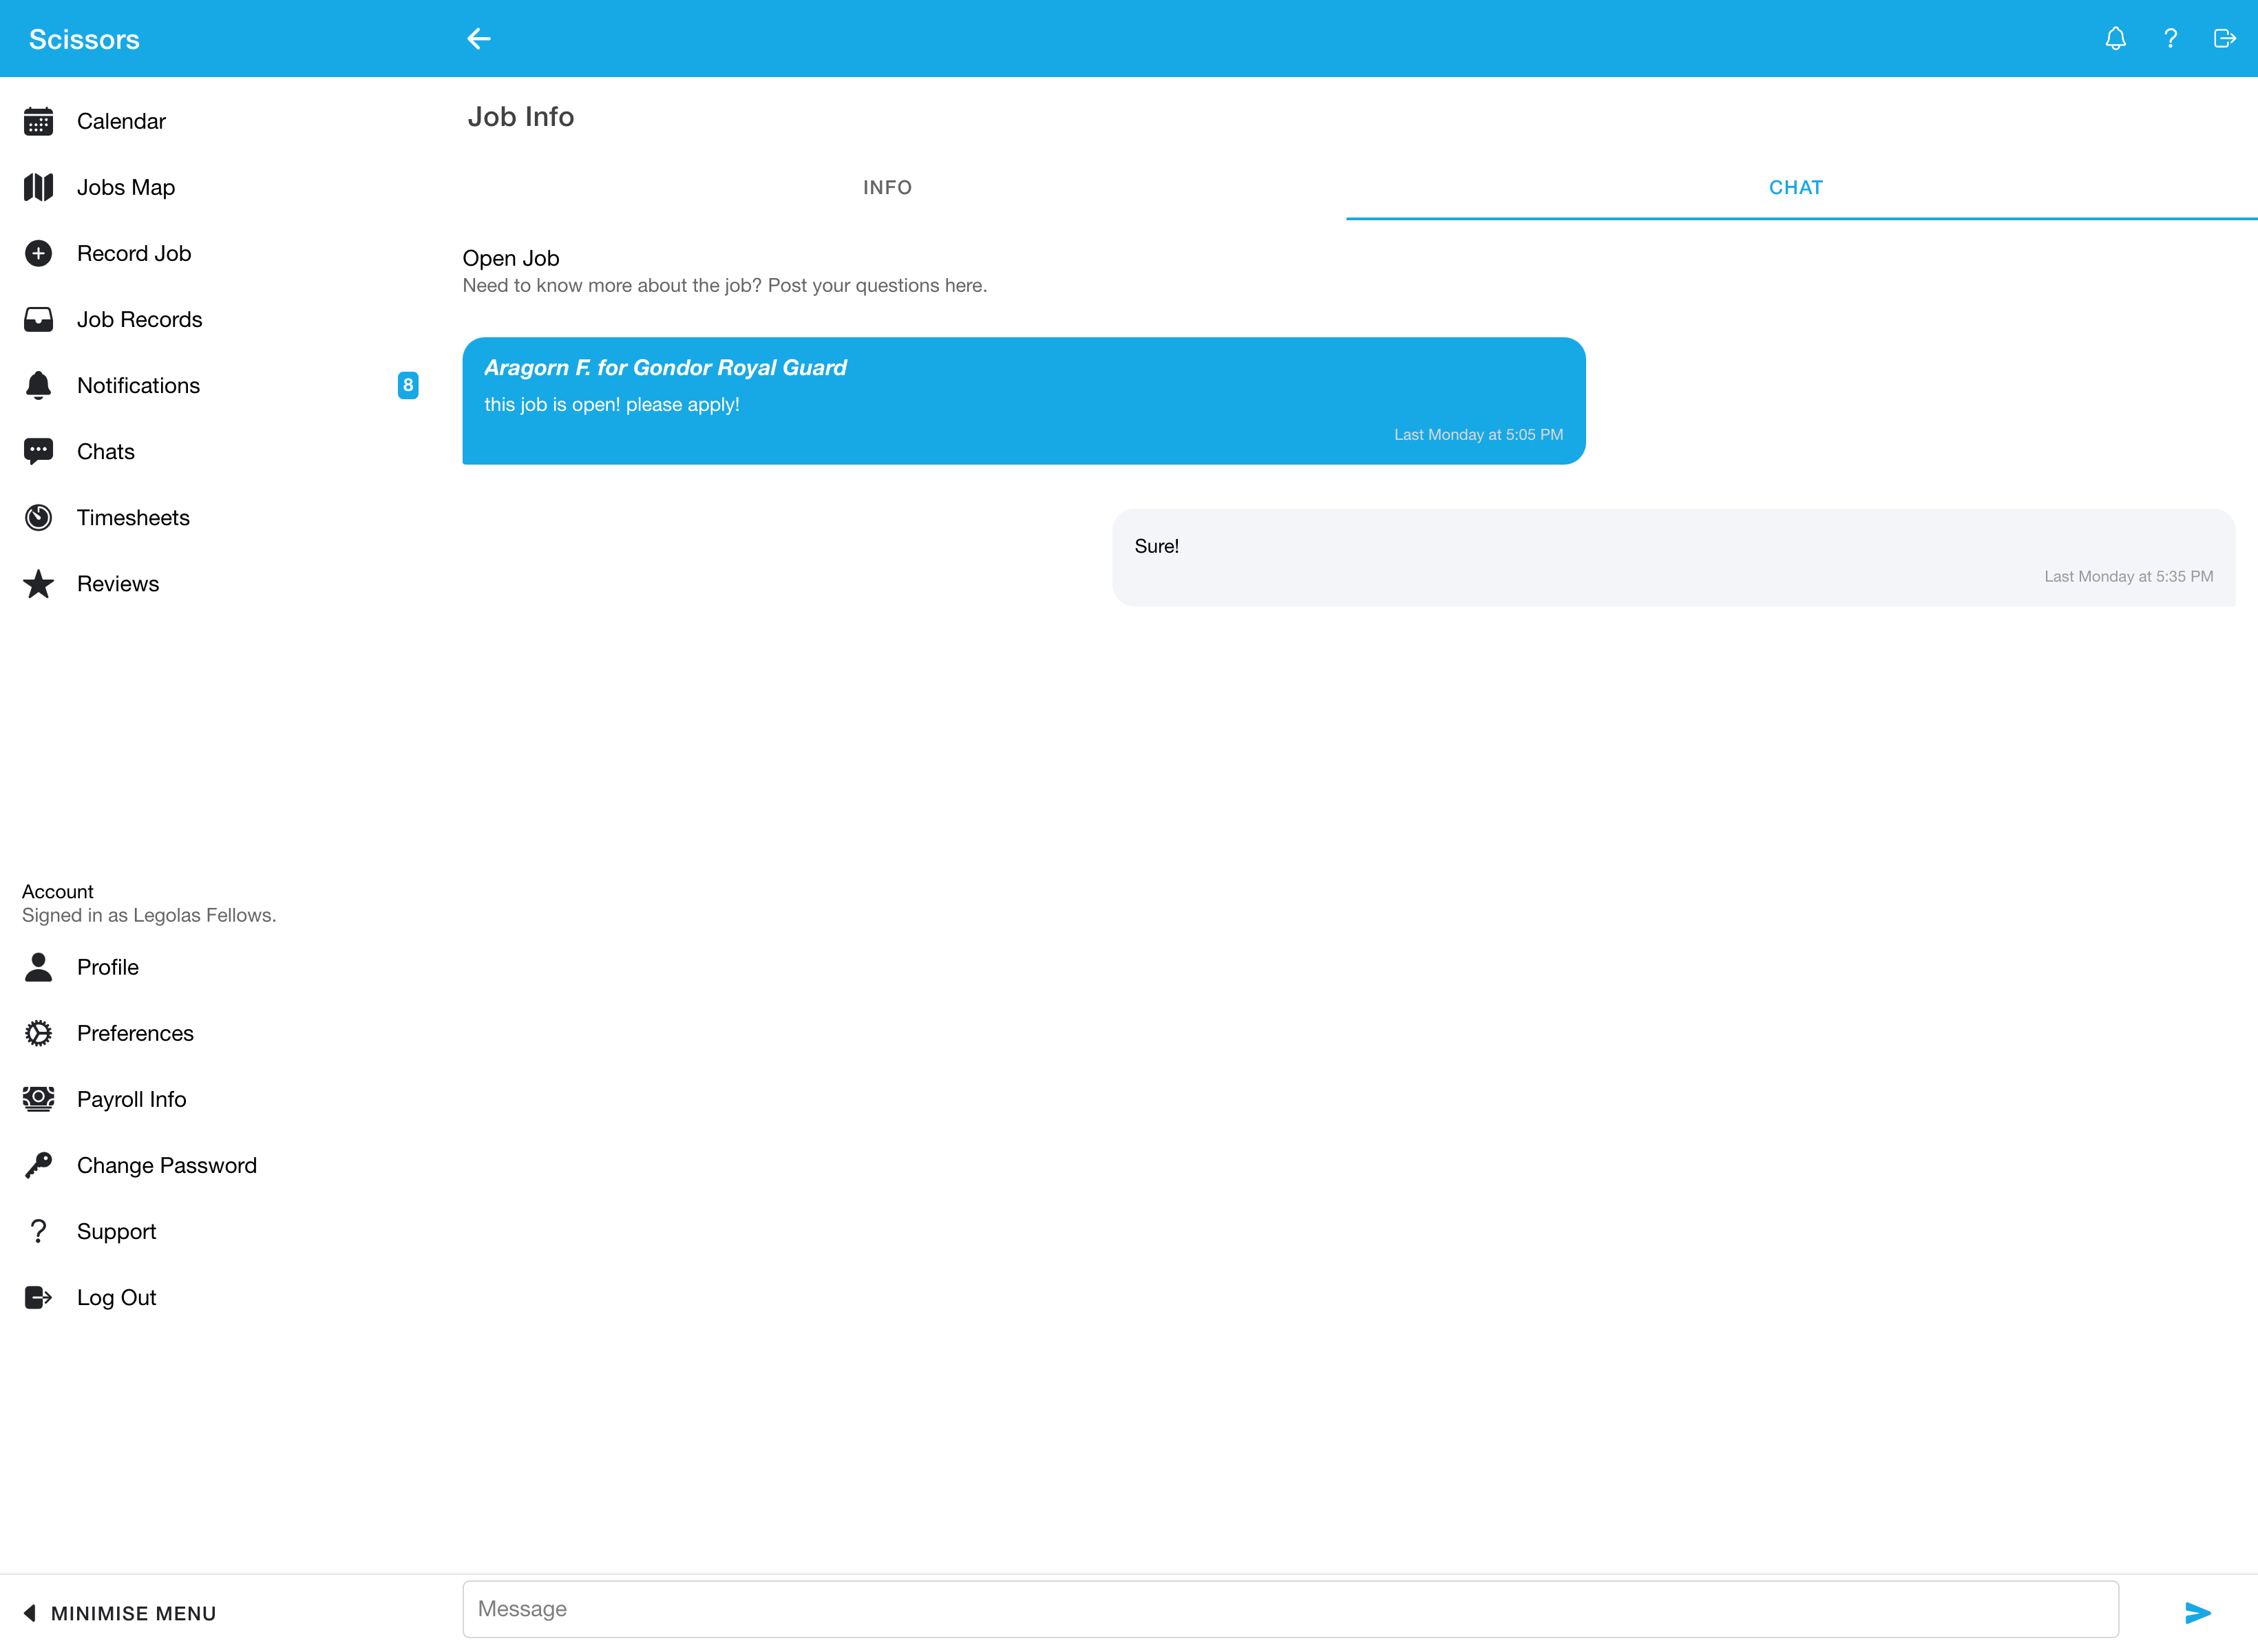Open Change Password

[x=166, y=1164]
